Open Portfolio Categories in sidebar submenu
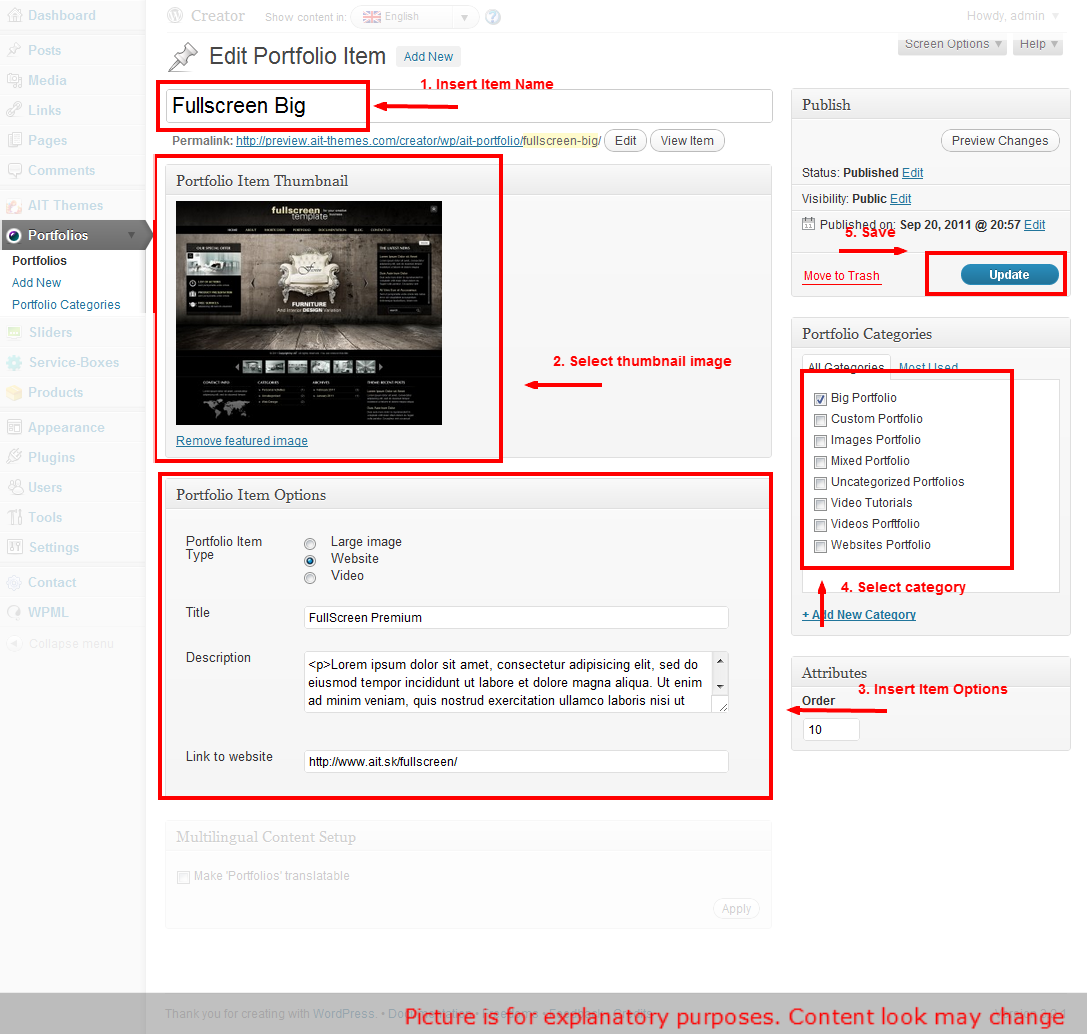Screen dimensions: 1087x1034 tap(66, 305)
